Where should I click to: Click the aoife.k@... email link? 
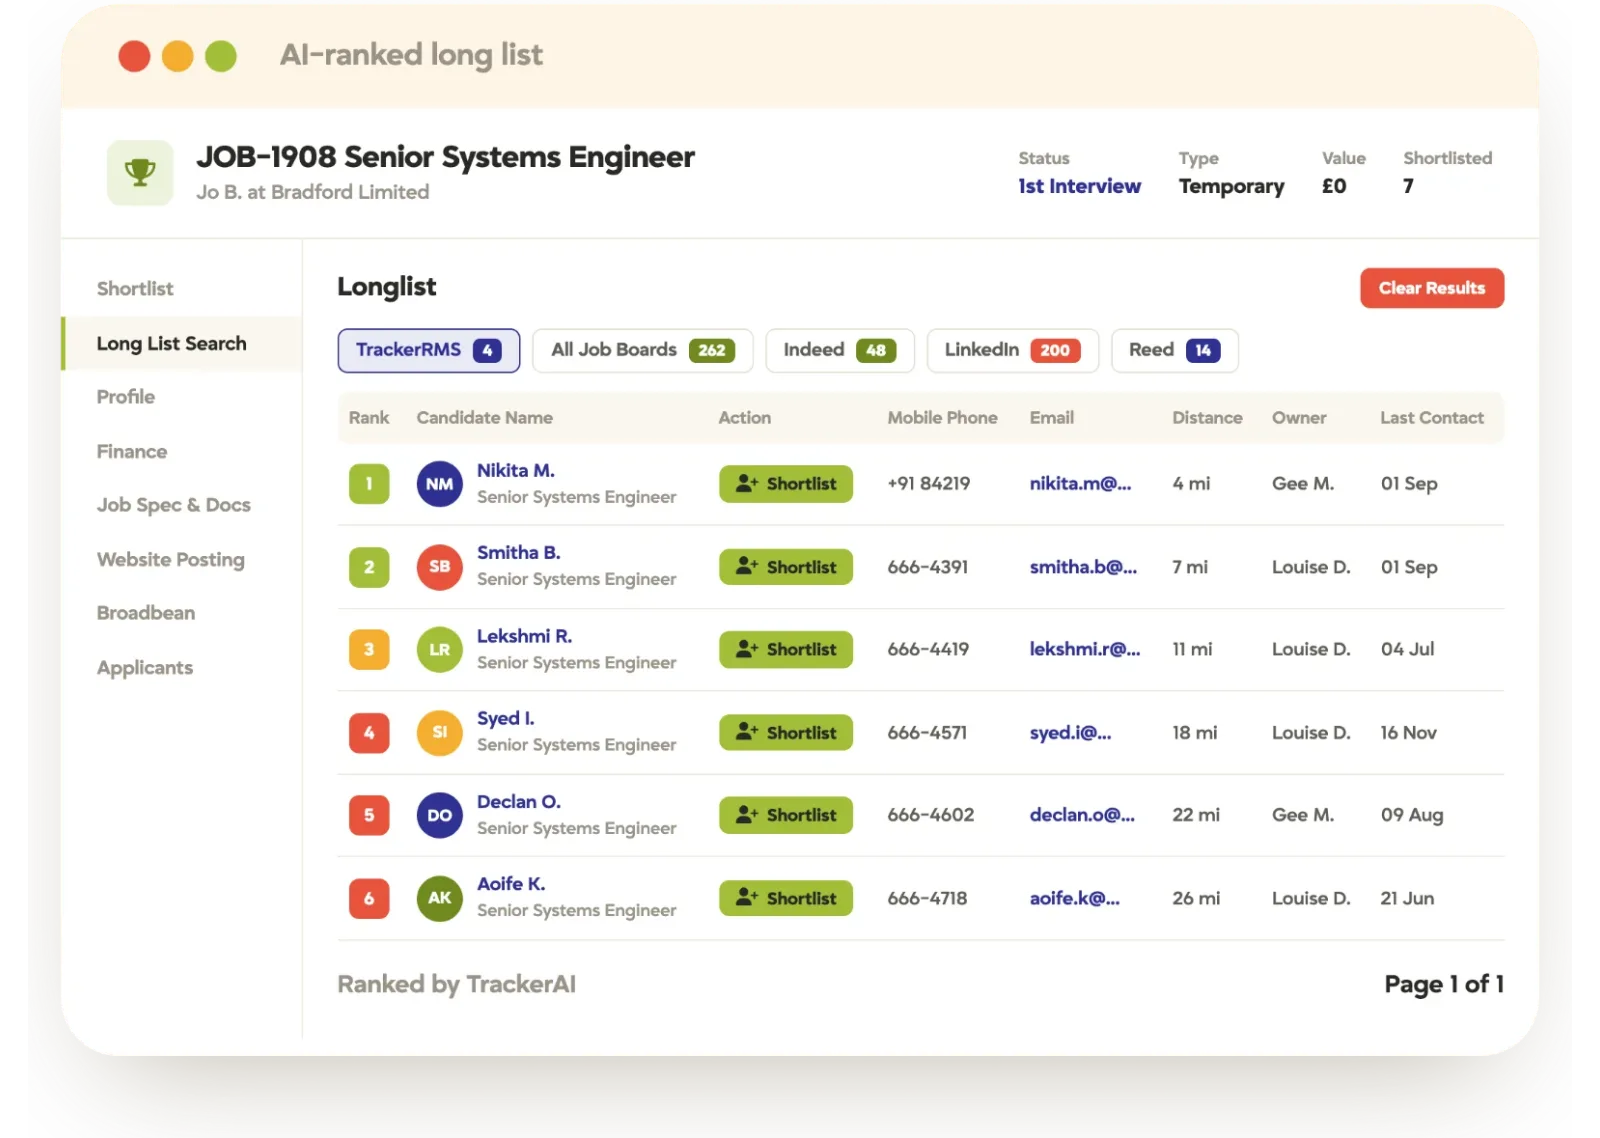click(1075, 898)
